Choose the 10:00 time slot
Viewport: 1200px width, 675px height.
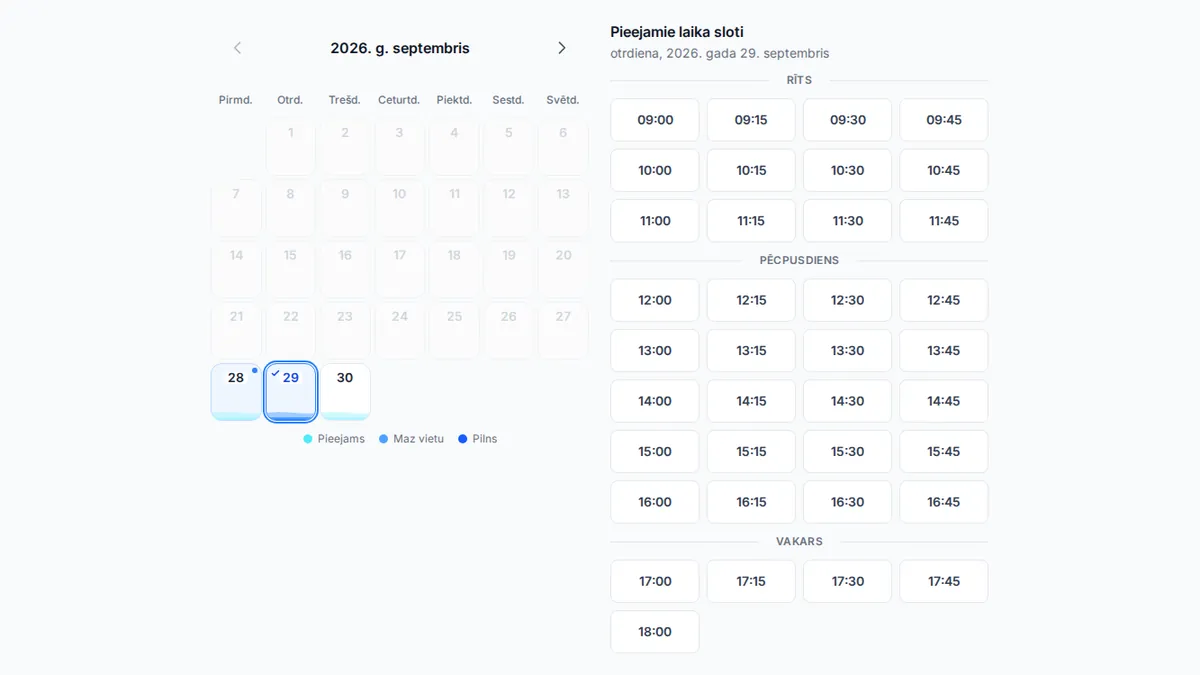click(655, 170)
